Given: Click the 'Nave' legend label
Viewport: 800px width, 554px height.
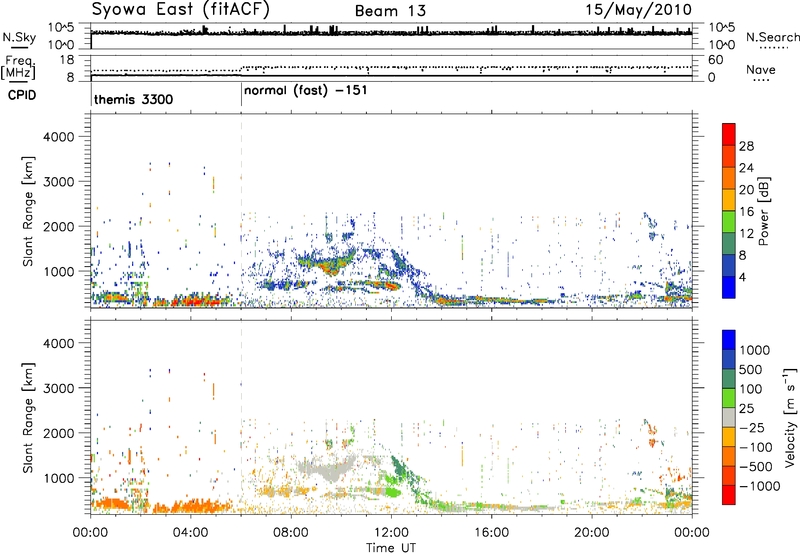Looking at the screenshot, I should tap(761, 69).
